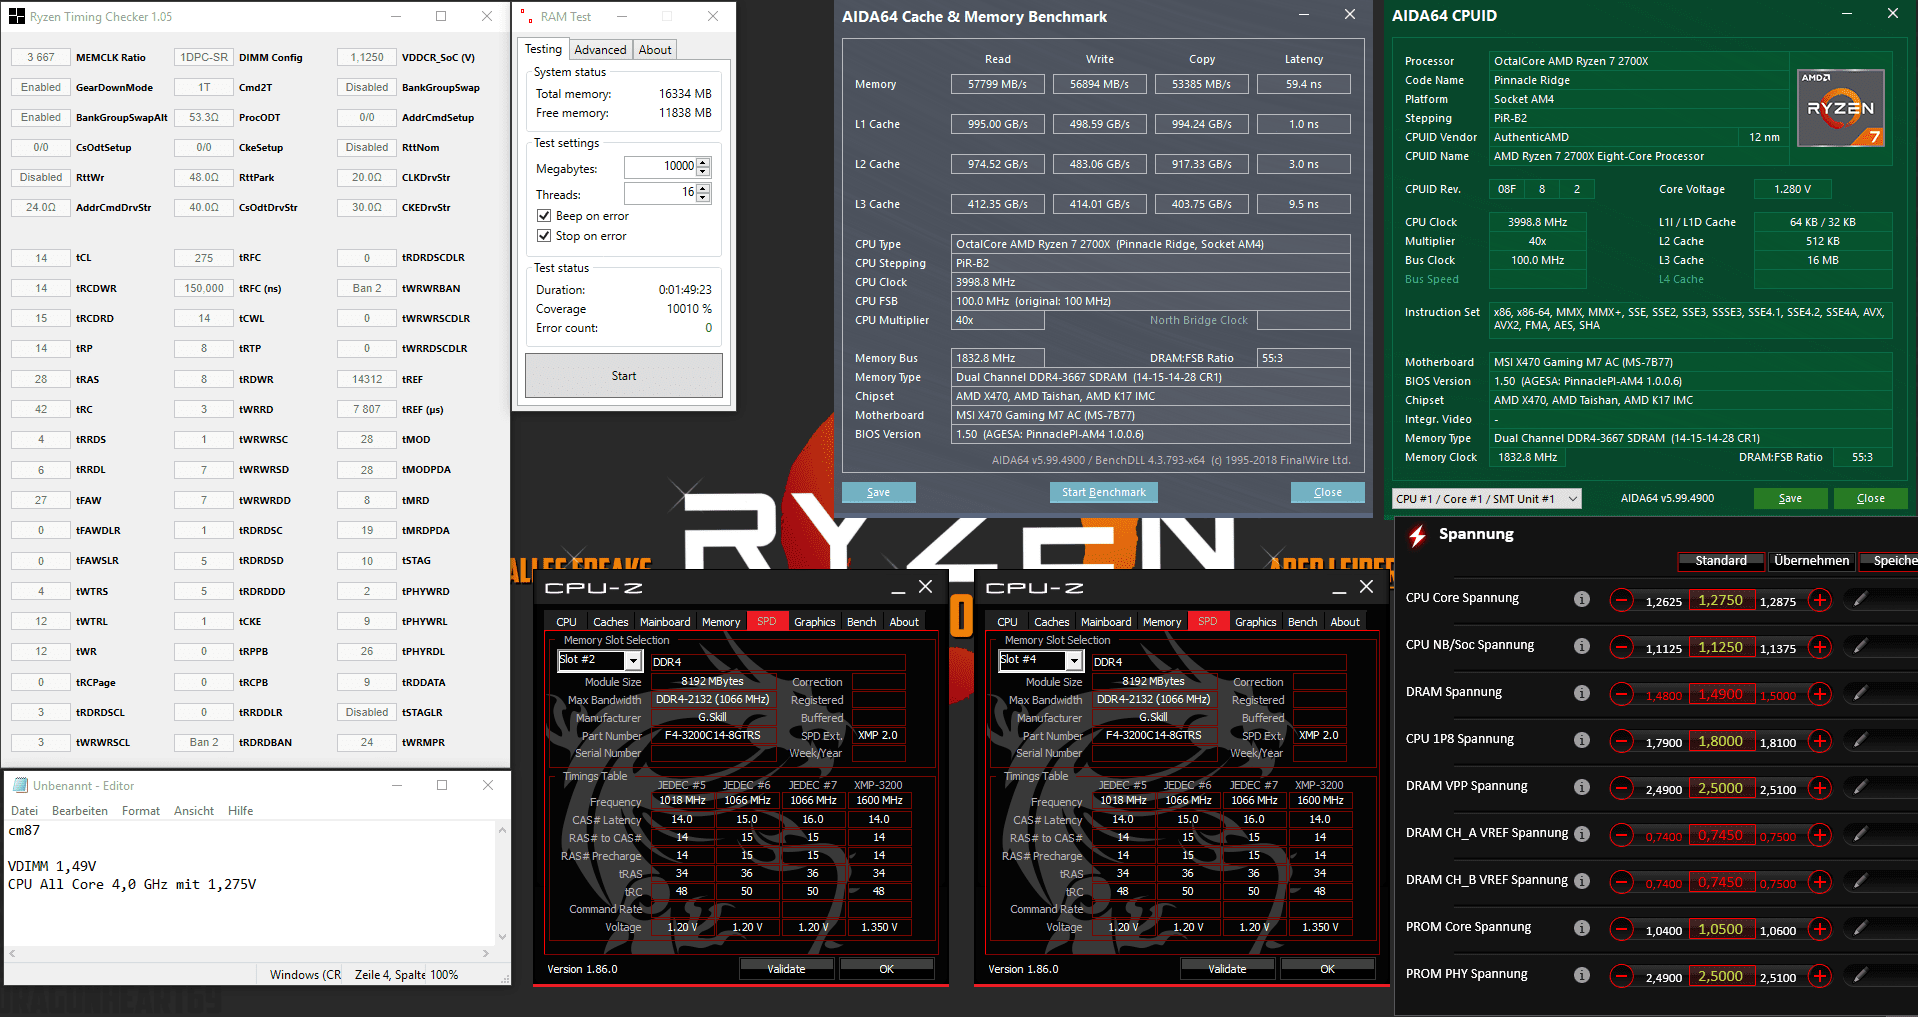Select Mainboard tab in left CPU-Z

[665, 622]
